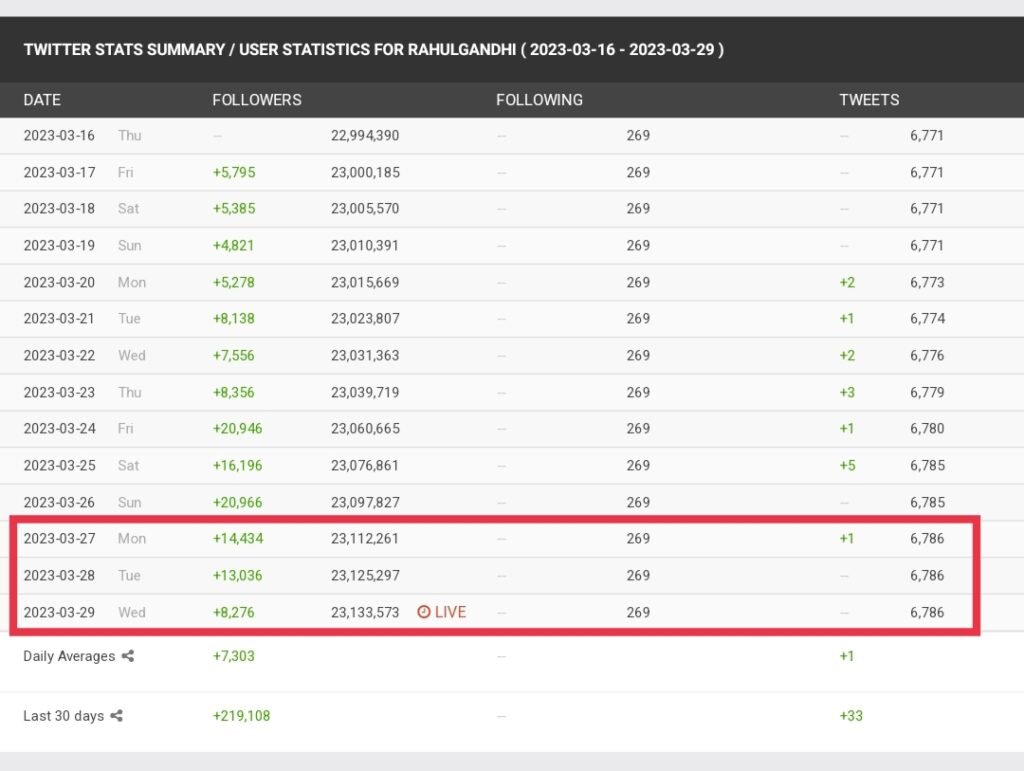Screen dimensions: 1024x771
Task: Click the share icon beside Last 30 days
Action: [x=117, y=716]
